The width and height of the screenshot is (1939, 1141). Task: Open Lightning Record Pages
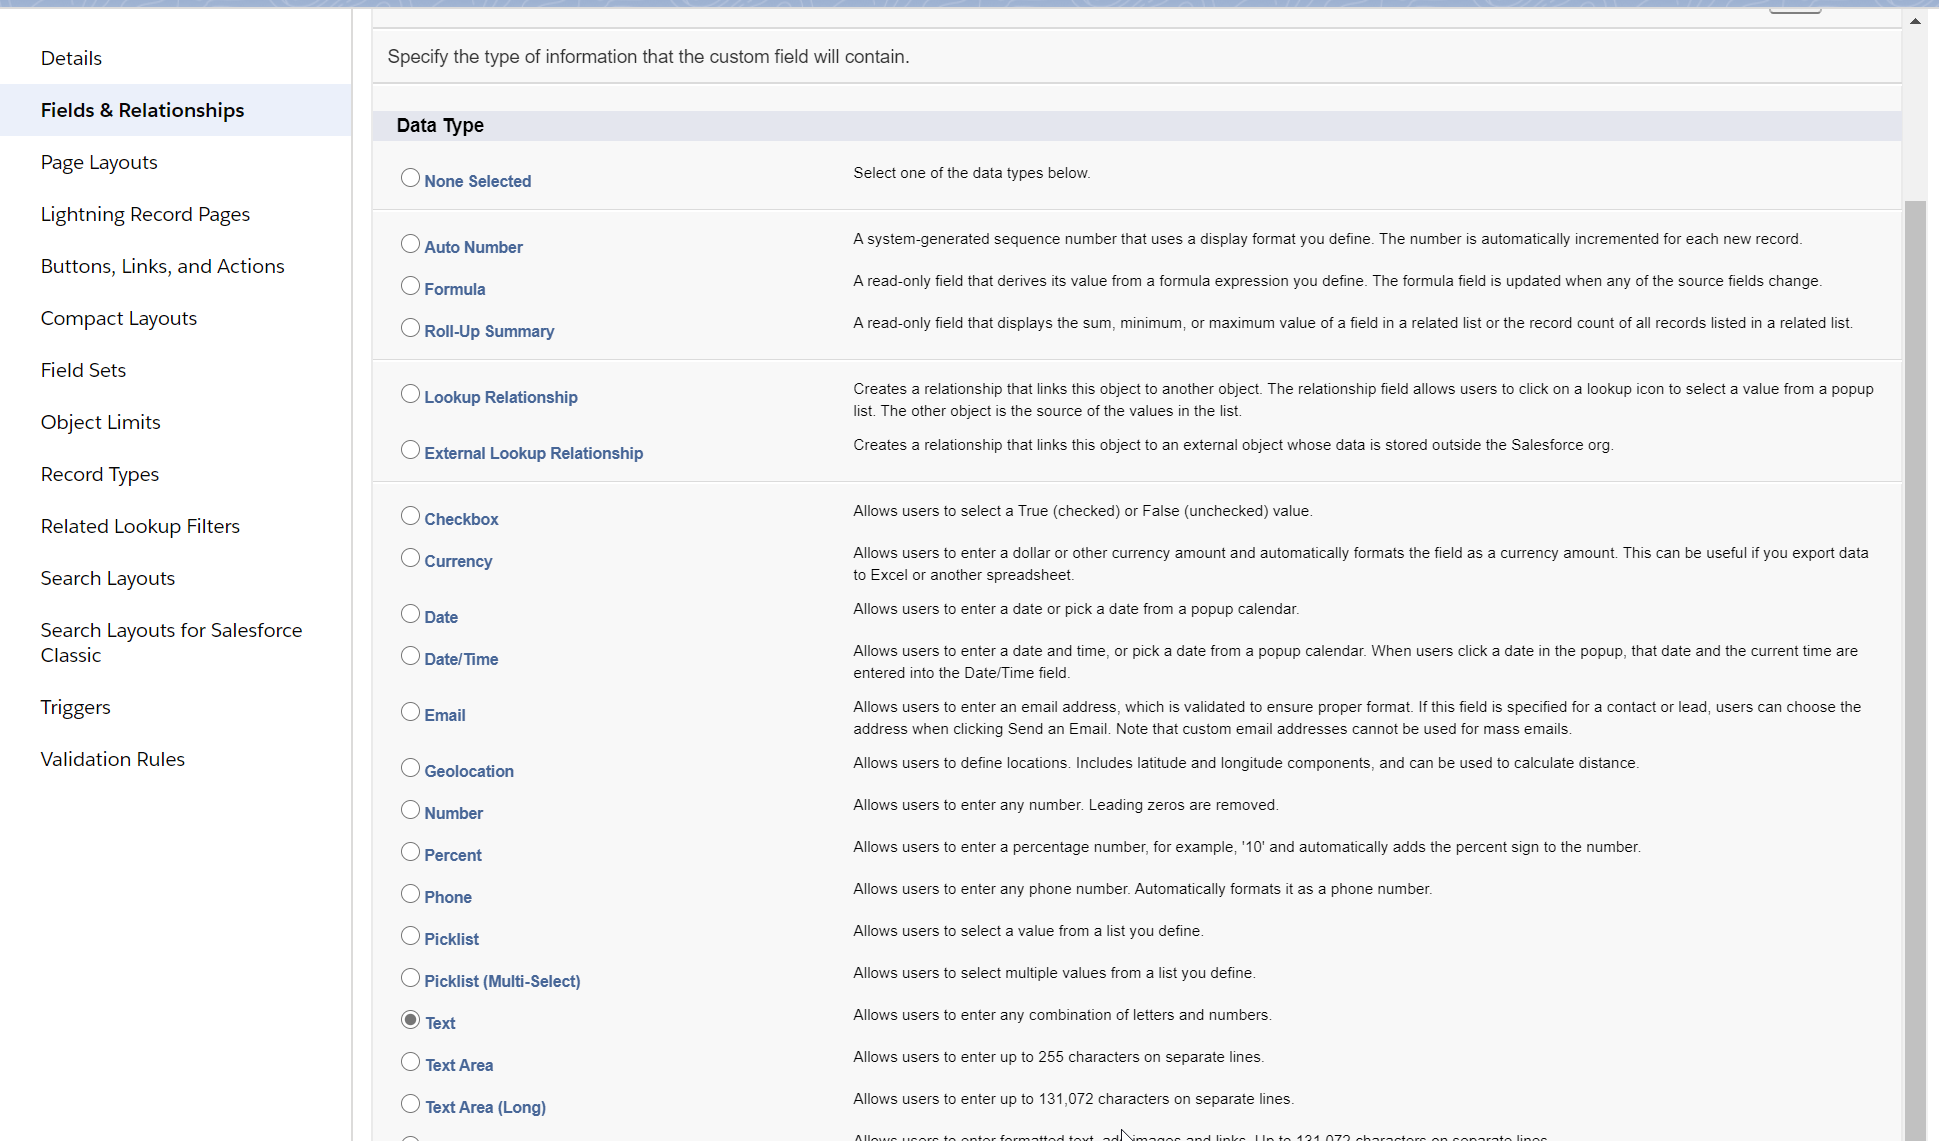coord(145,214)
